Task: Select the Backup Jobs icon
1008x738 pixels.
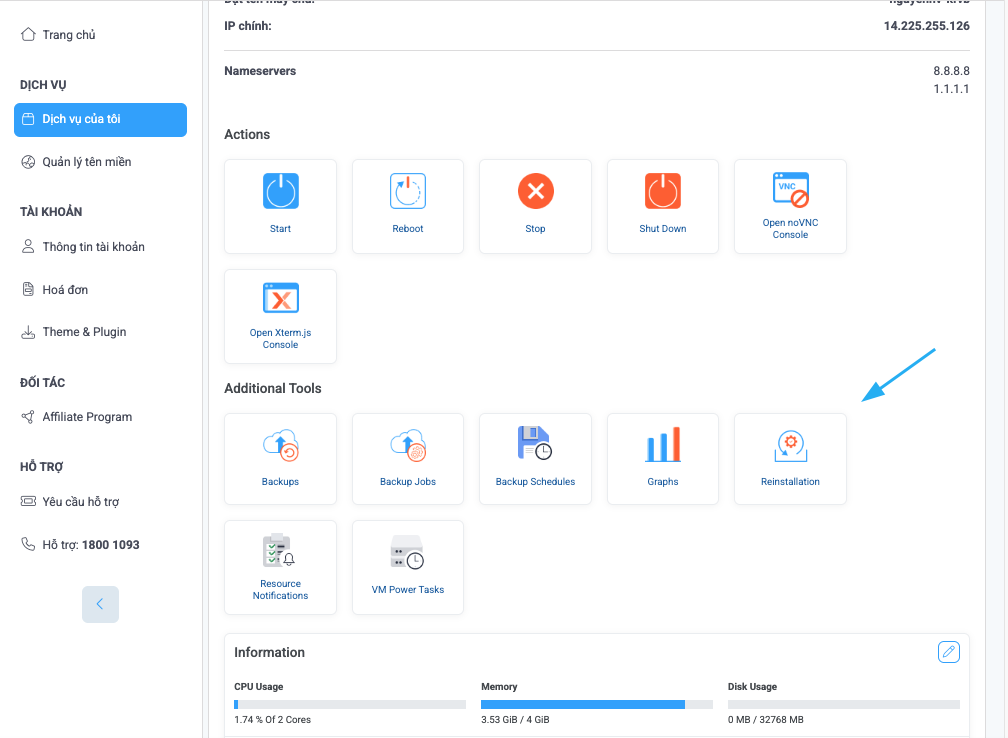Action: [x=407, y=443]
